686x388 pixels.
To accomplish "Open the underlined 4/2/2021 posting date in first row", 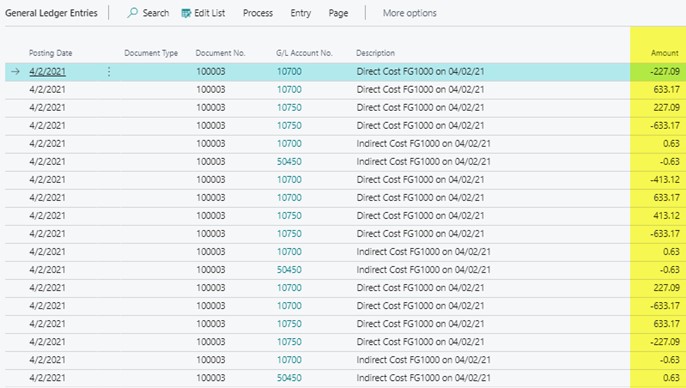I will point(47,71).
